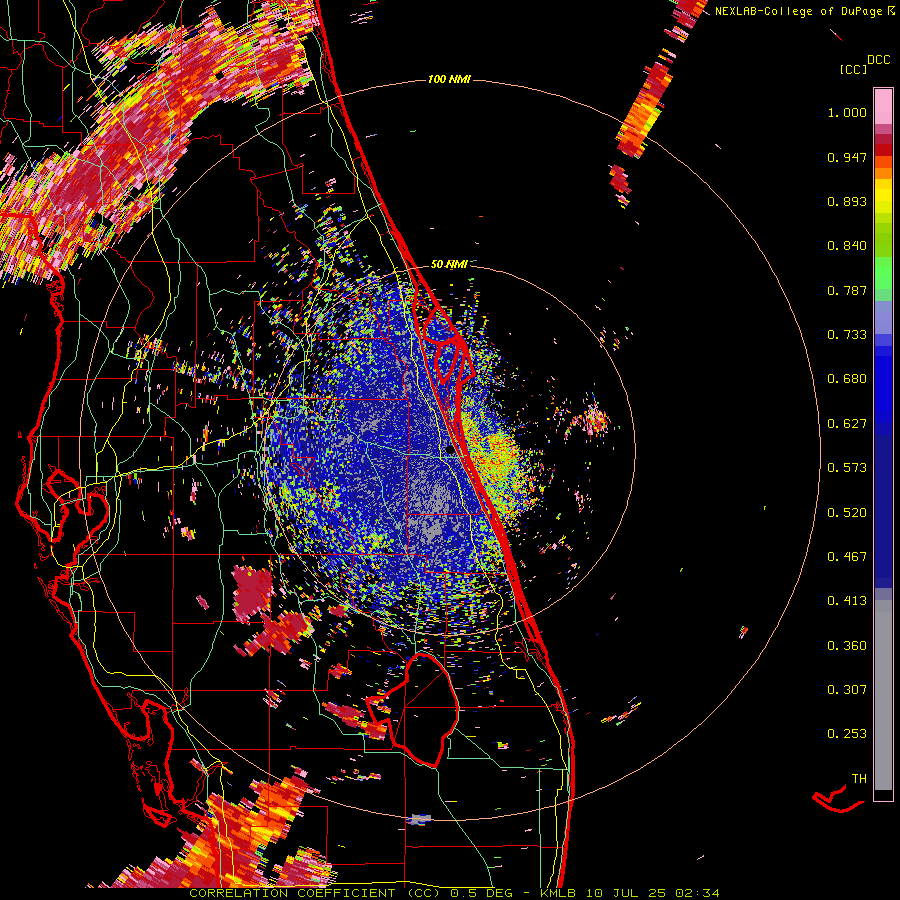Select the 0.787 scale value

pyautogui.click(x=847, y=290)
